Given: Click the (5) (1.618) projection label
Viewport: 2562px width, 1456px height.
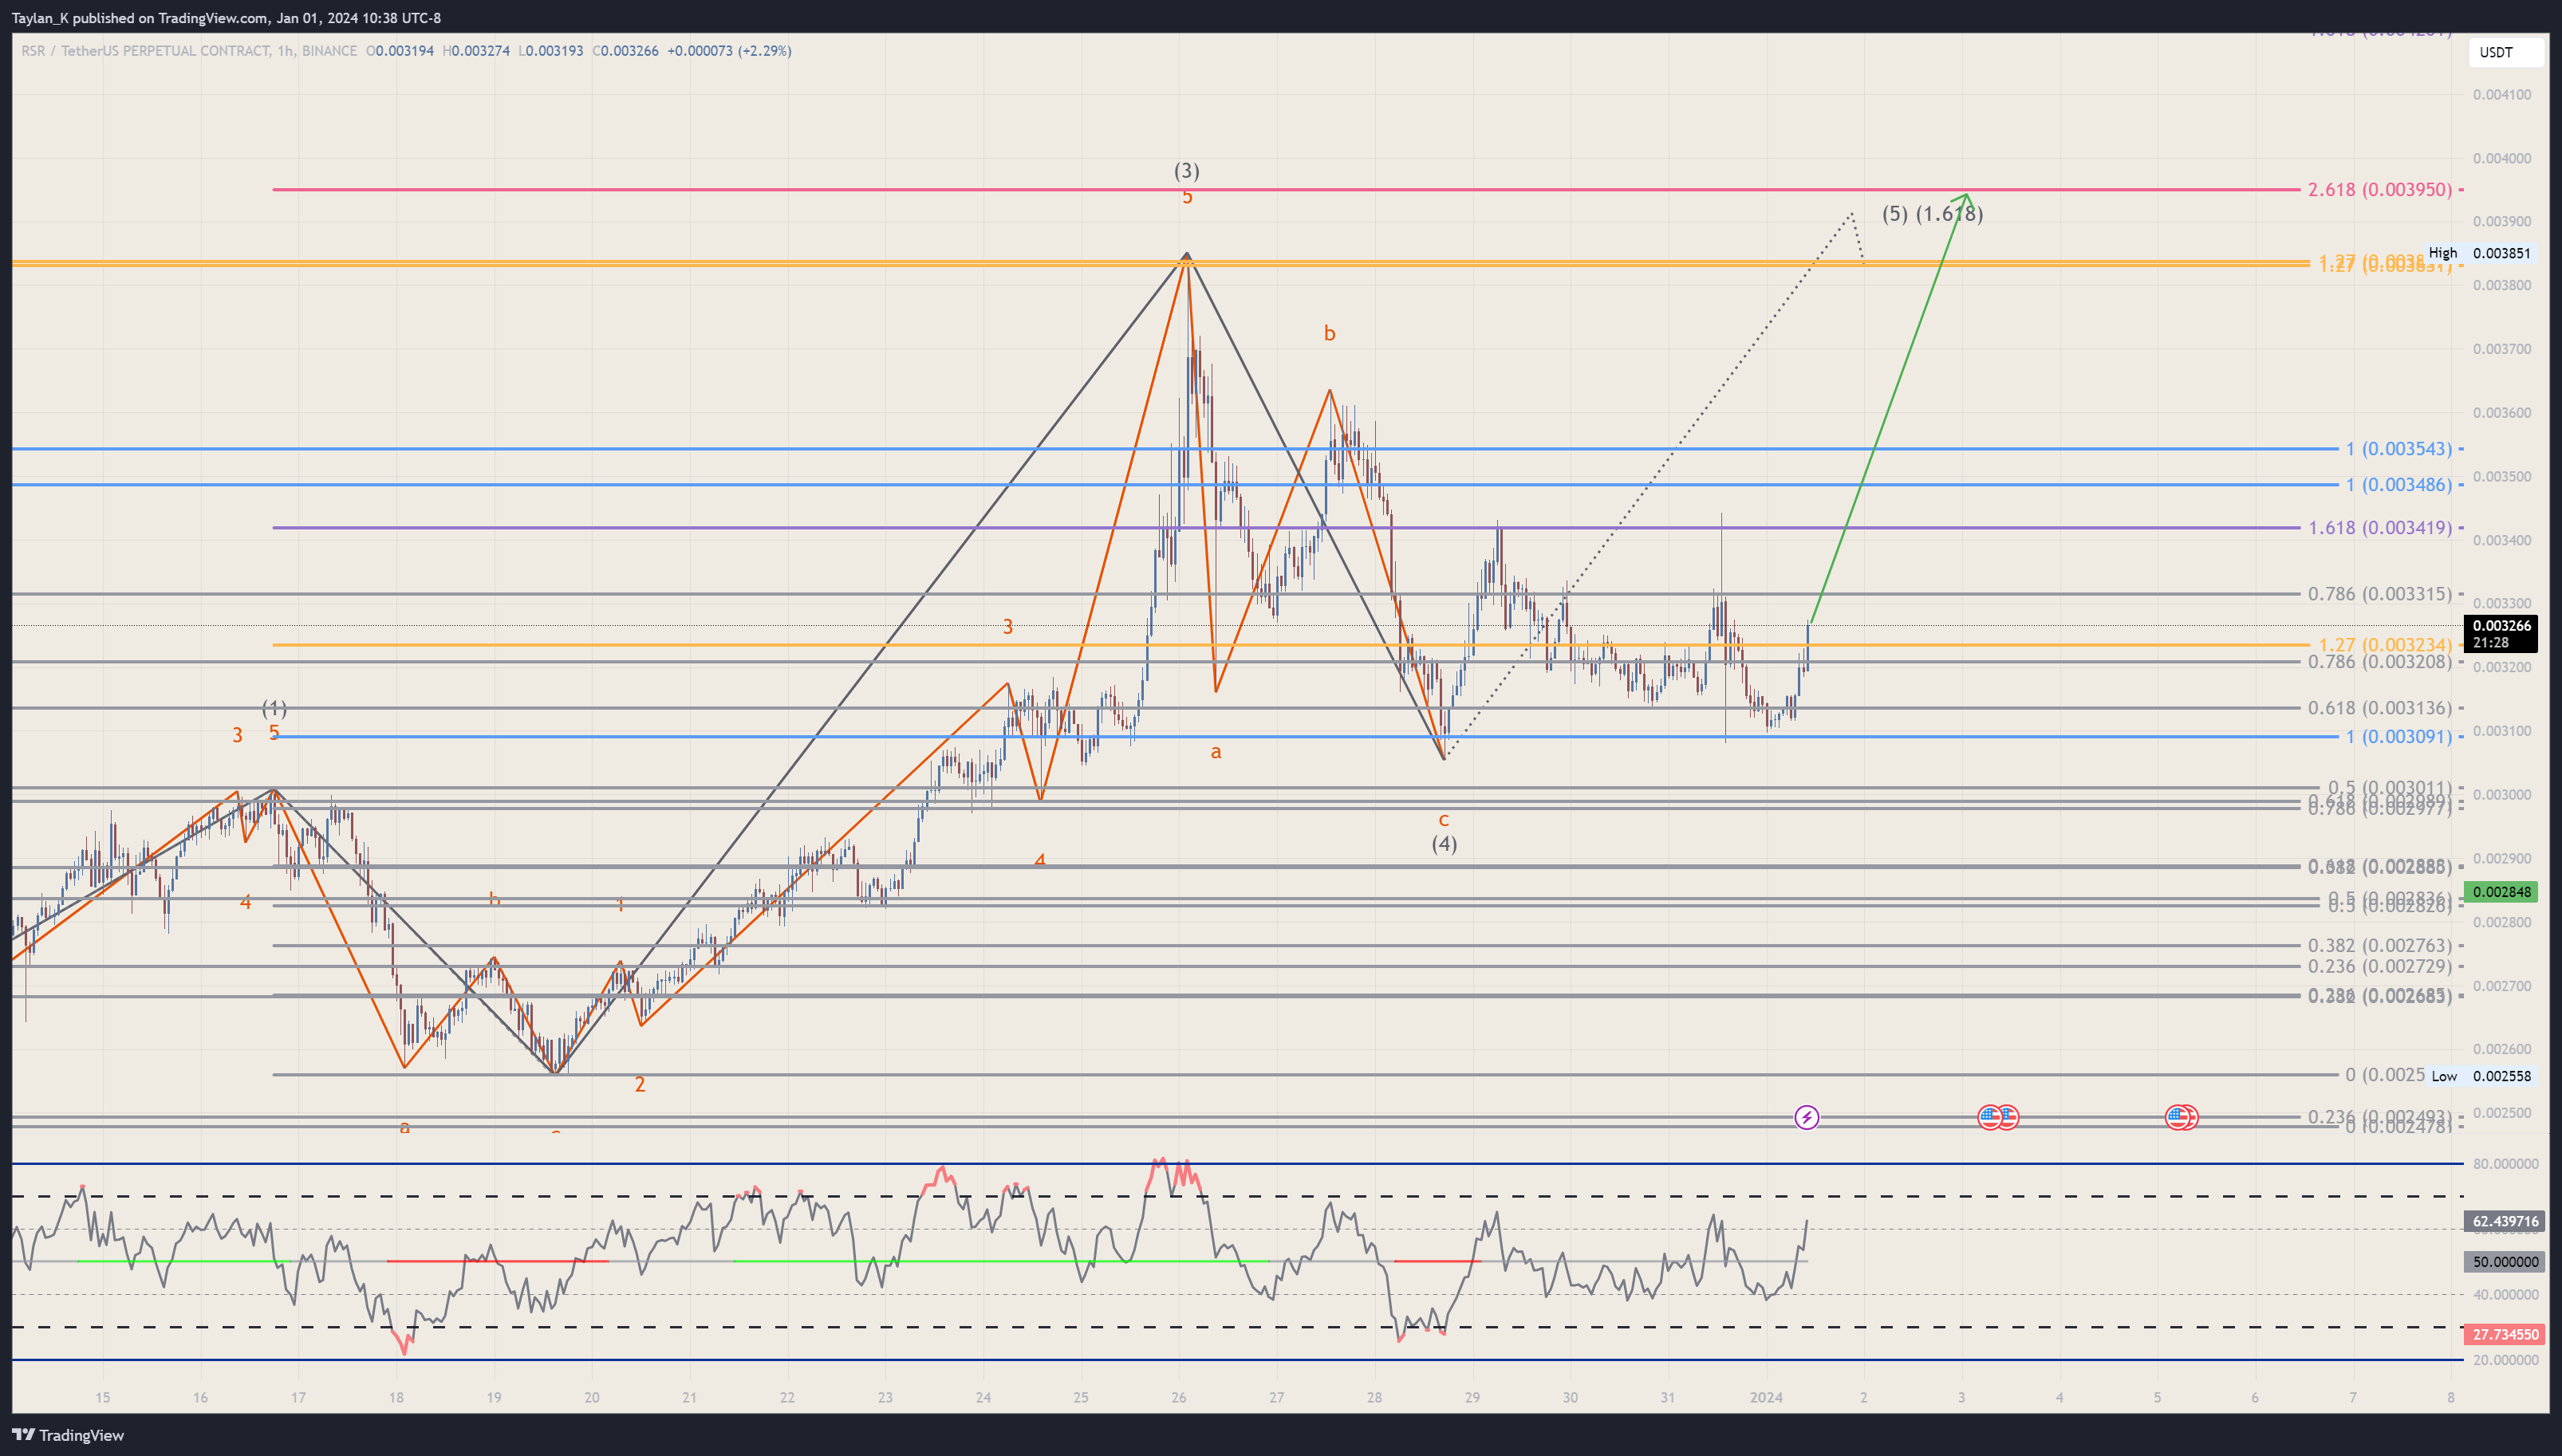Looking at the screenshot, I should 1932,214.
